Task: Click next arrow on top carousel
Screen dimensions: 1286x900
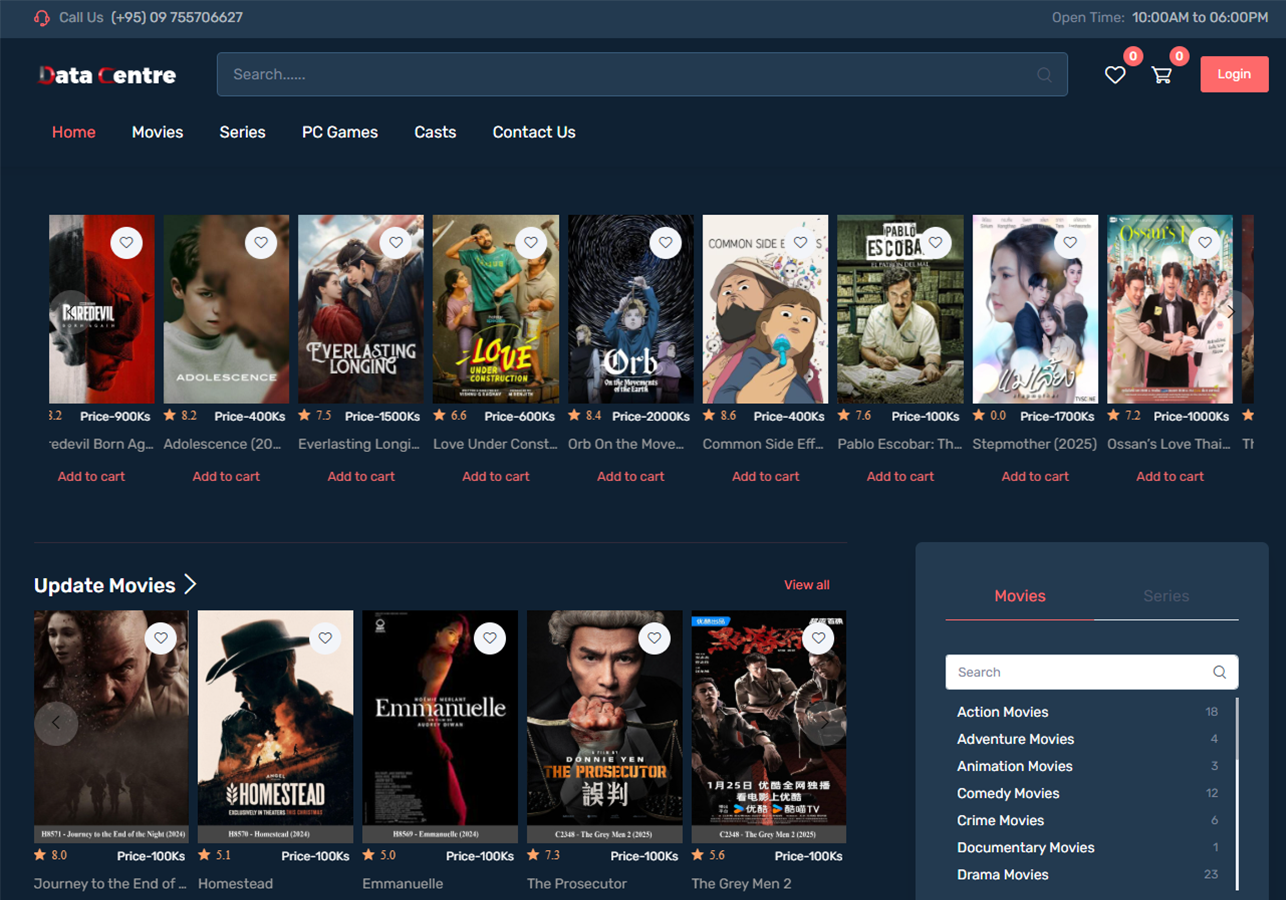Action: pos(1231,312)
